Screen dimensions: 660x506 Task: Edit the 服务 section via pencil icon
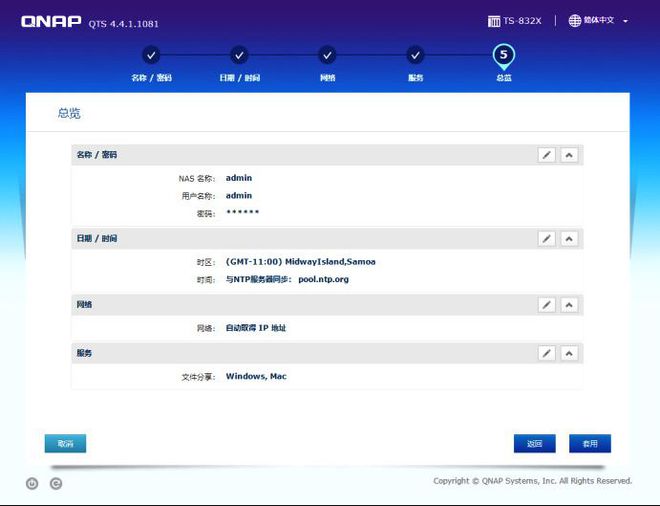[x=546, y=353]
